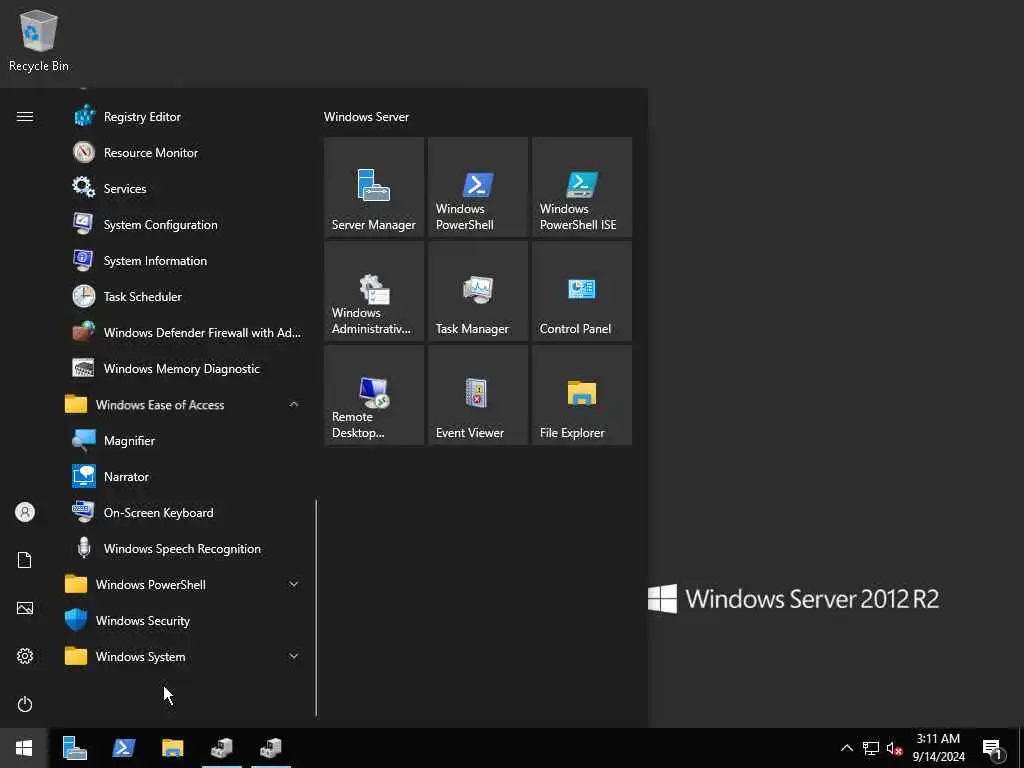This screenshot has height=768, width=1024.
Task: Click the muted volume tray icon
Action: (894, 748)
